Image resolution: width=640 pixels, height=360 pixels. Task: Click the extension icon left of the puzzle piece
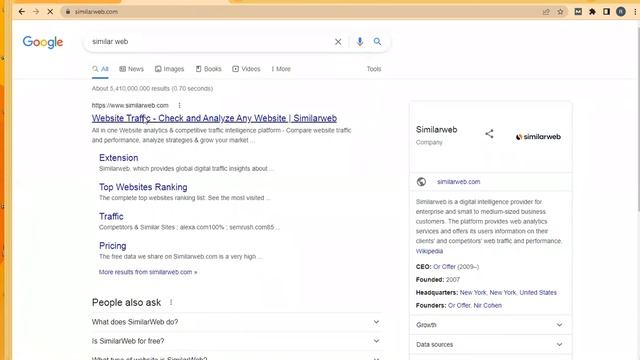click(x=578, y=12)
